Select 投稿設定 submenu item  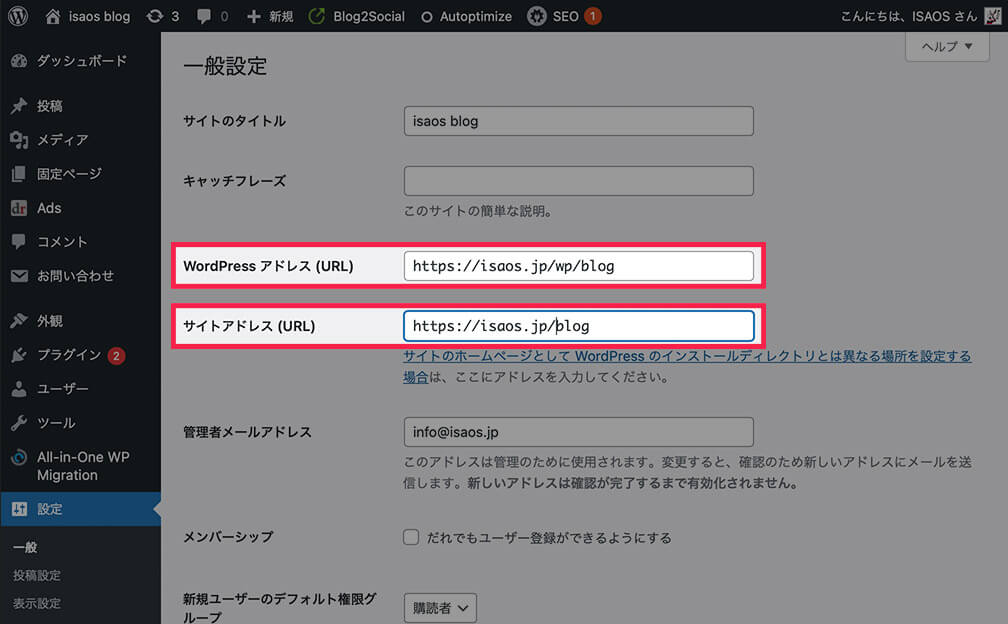37,575
